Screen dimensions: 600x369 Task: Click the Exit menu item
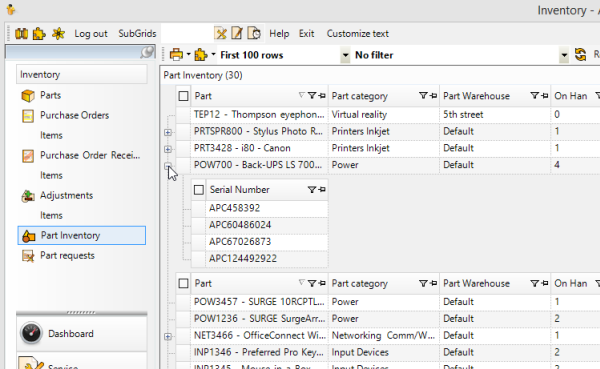click(307, 34)
